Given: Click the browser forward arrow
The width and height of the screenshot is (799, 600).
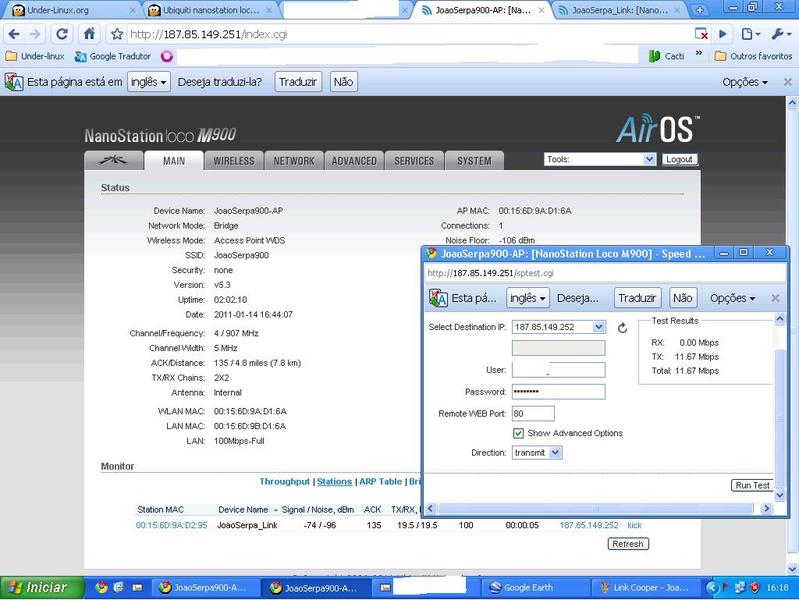Looking at the screenshot, I should point(35,34).
